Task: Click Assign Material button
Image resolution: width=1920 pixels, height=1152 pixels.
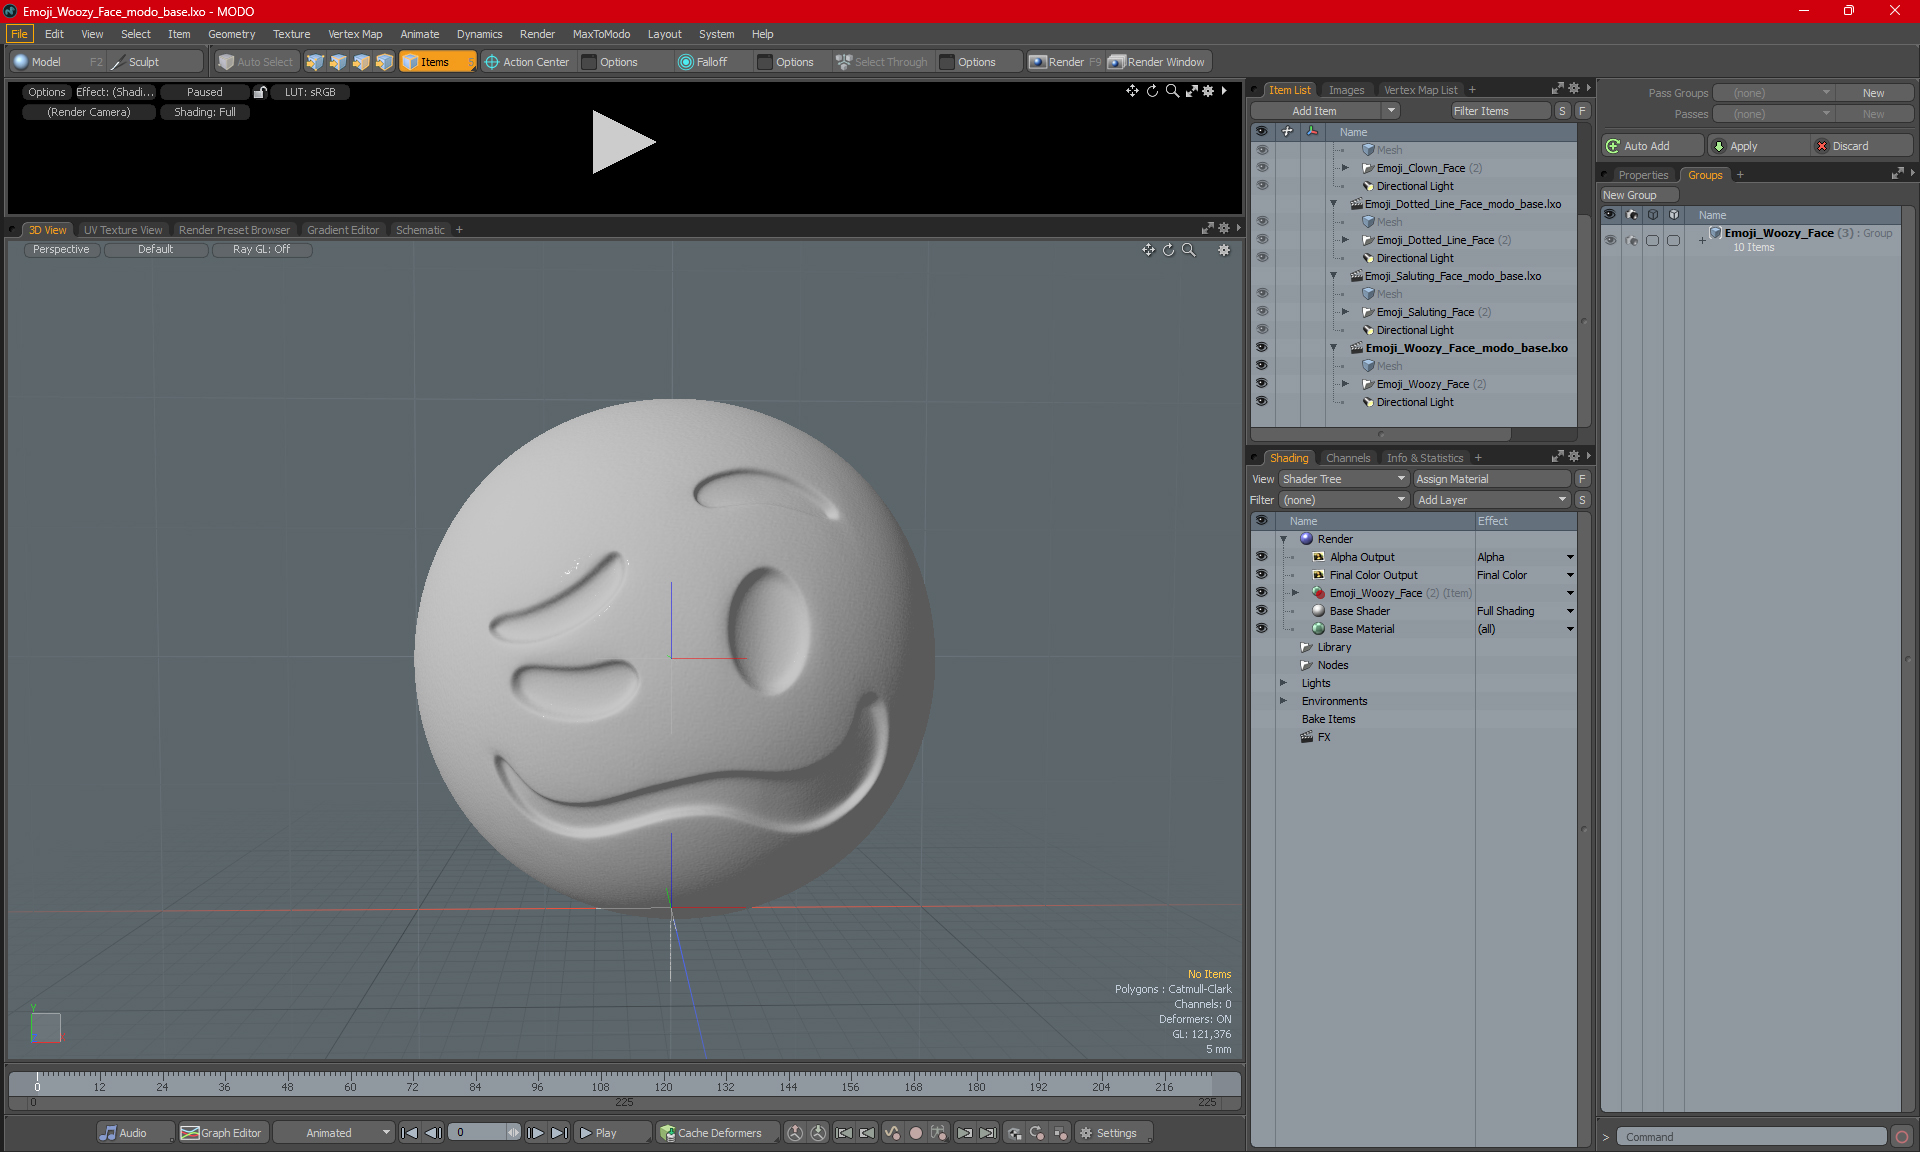Action: click(x=1492, y=479)
